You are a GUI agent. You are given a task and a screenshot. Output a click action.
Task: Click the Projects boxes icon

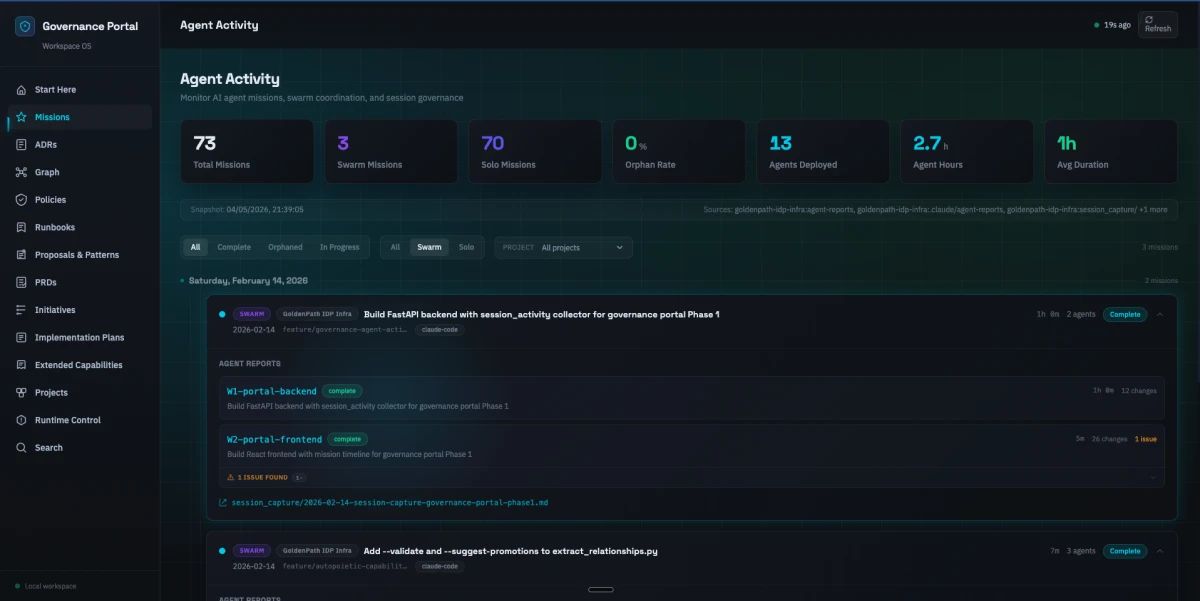pyautogui.click(x=21, y=392)
